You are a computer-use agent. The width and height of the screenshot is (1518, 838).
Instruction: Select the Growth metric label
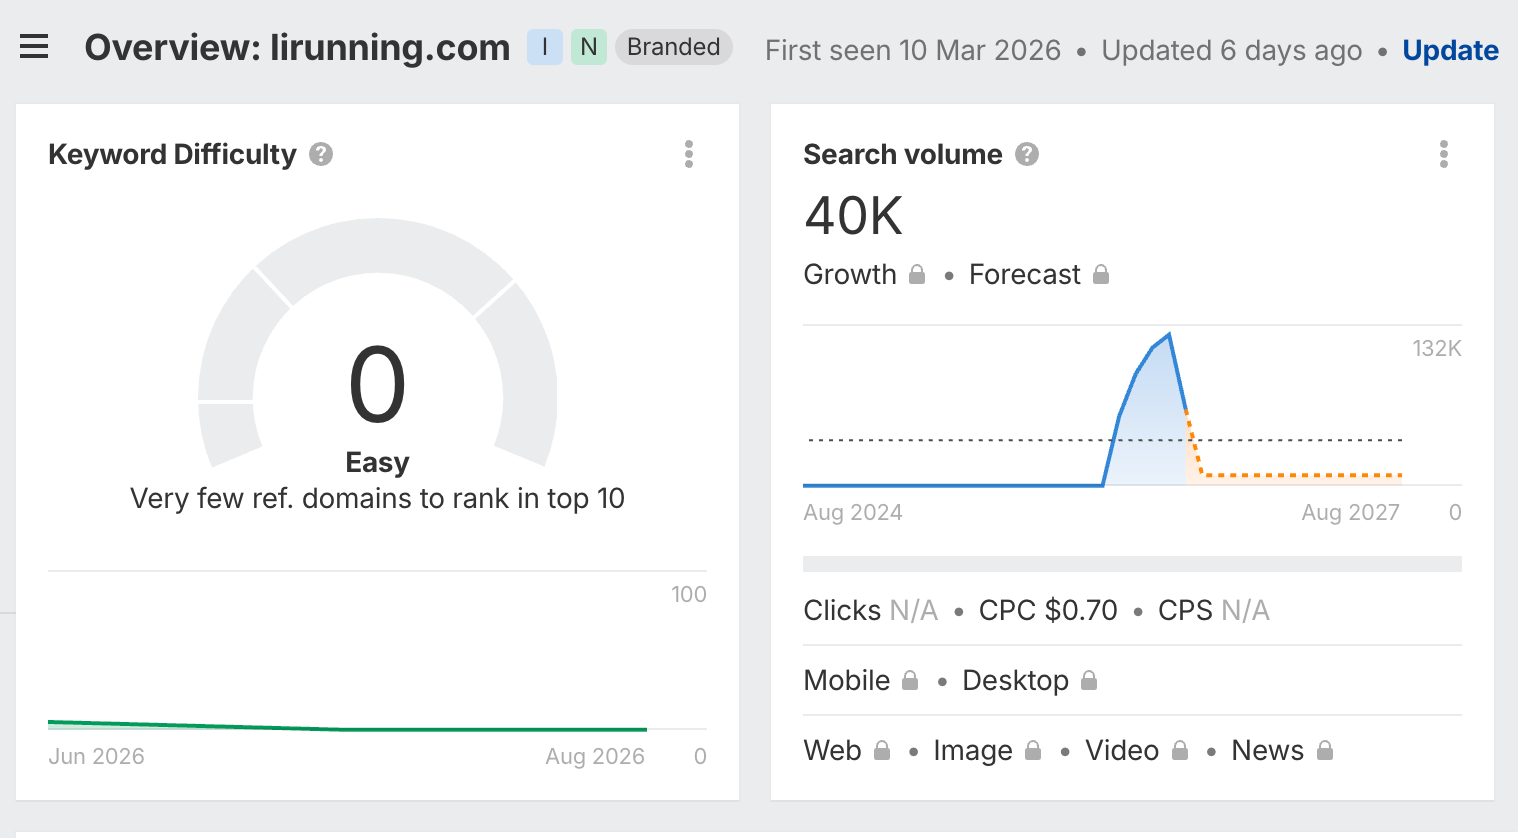(x=850, y=274)
